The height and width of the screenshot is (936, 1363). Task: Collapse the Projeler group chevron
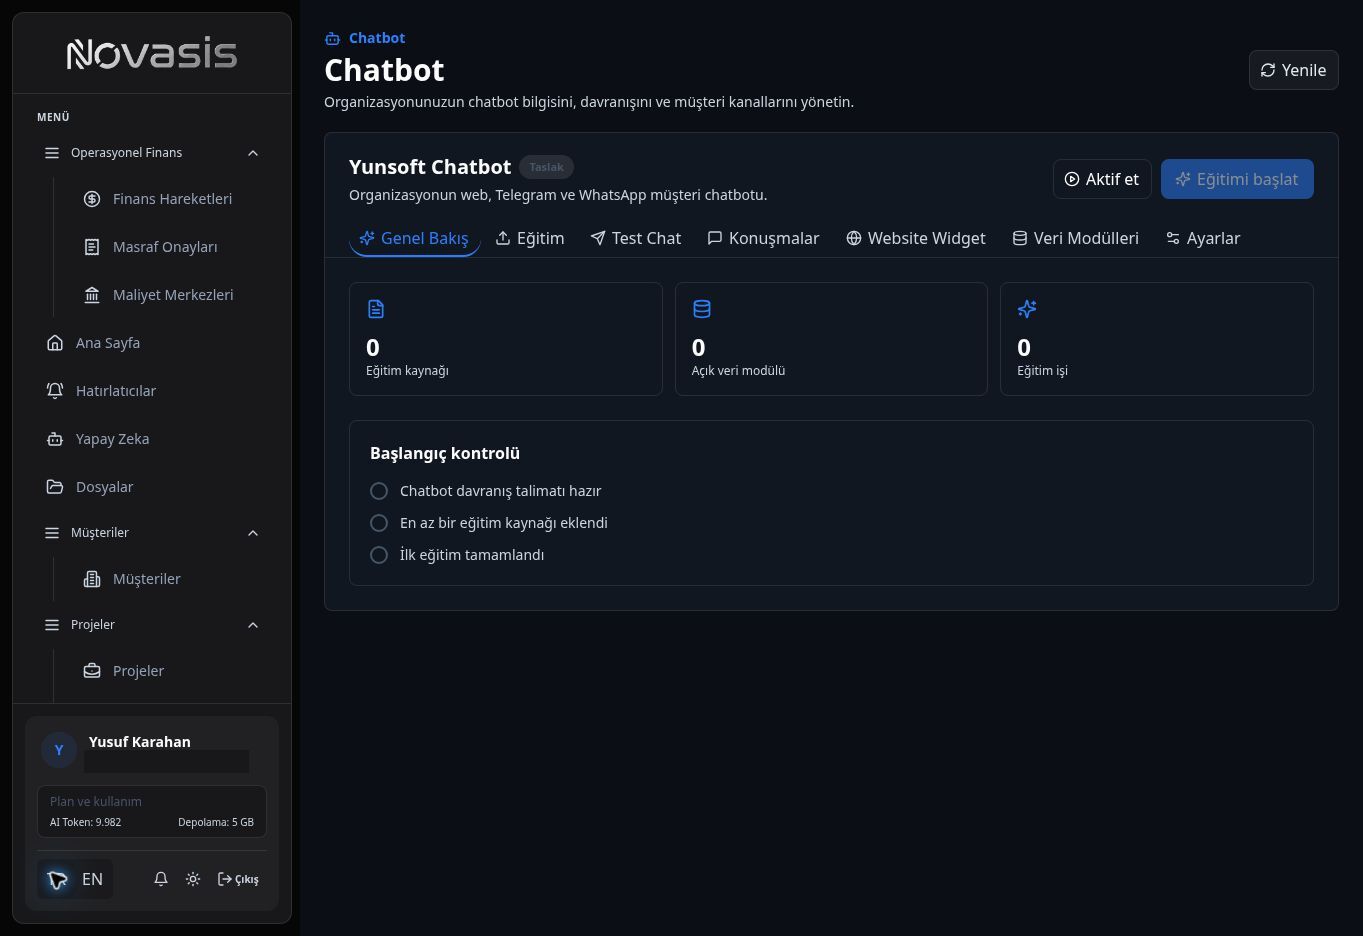253,625
